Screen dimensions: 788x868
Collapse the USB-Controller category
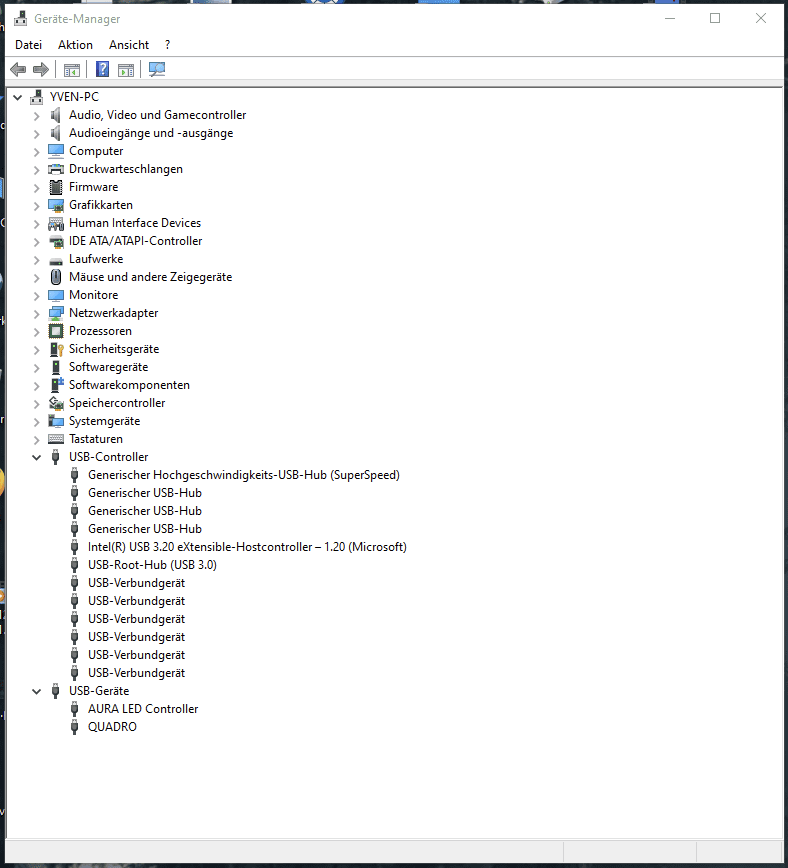pyautogui.click(x=37, y=457)
